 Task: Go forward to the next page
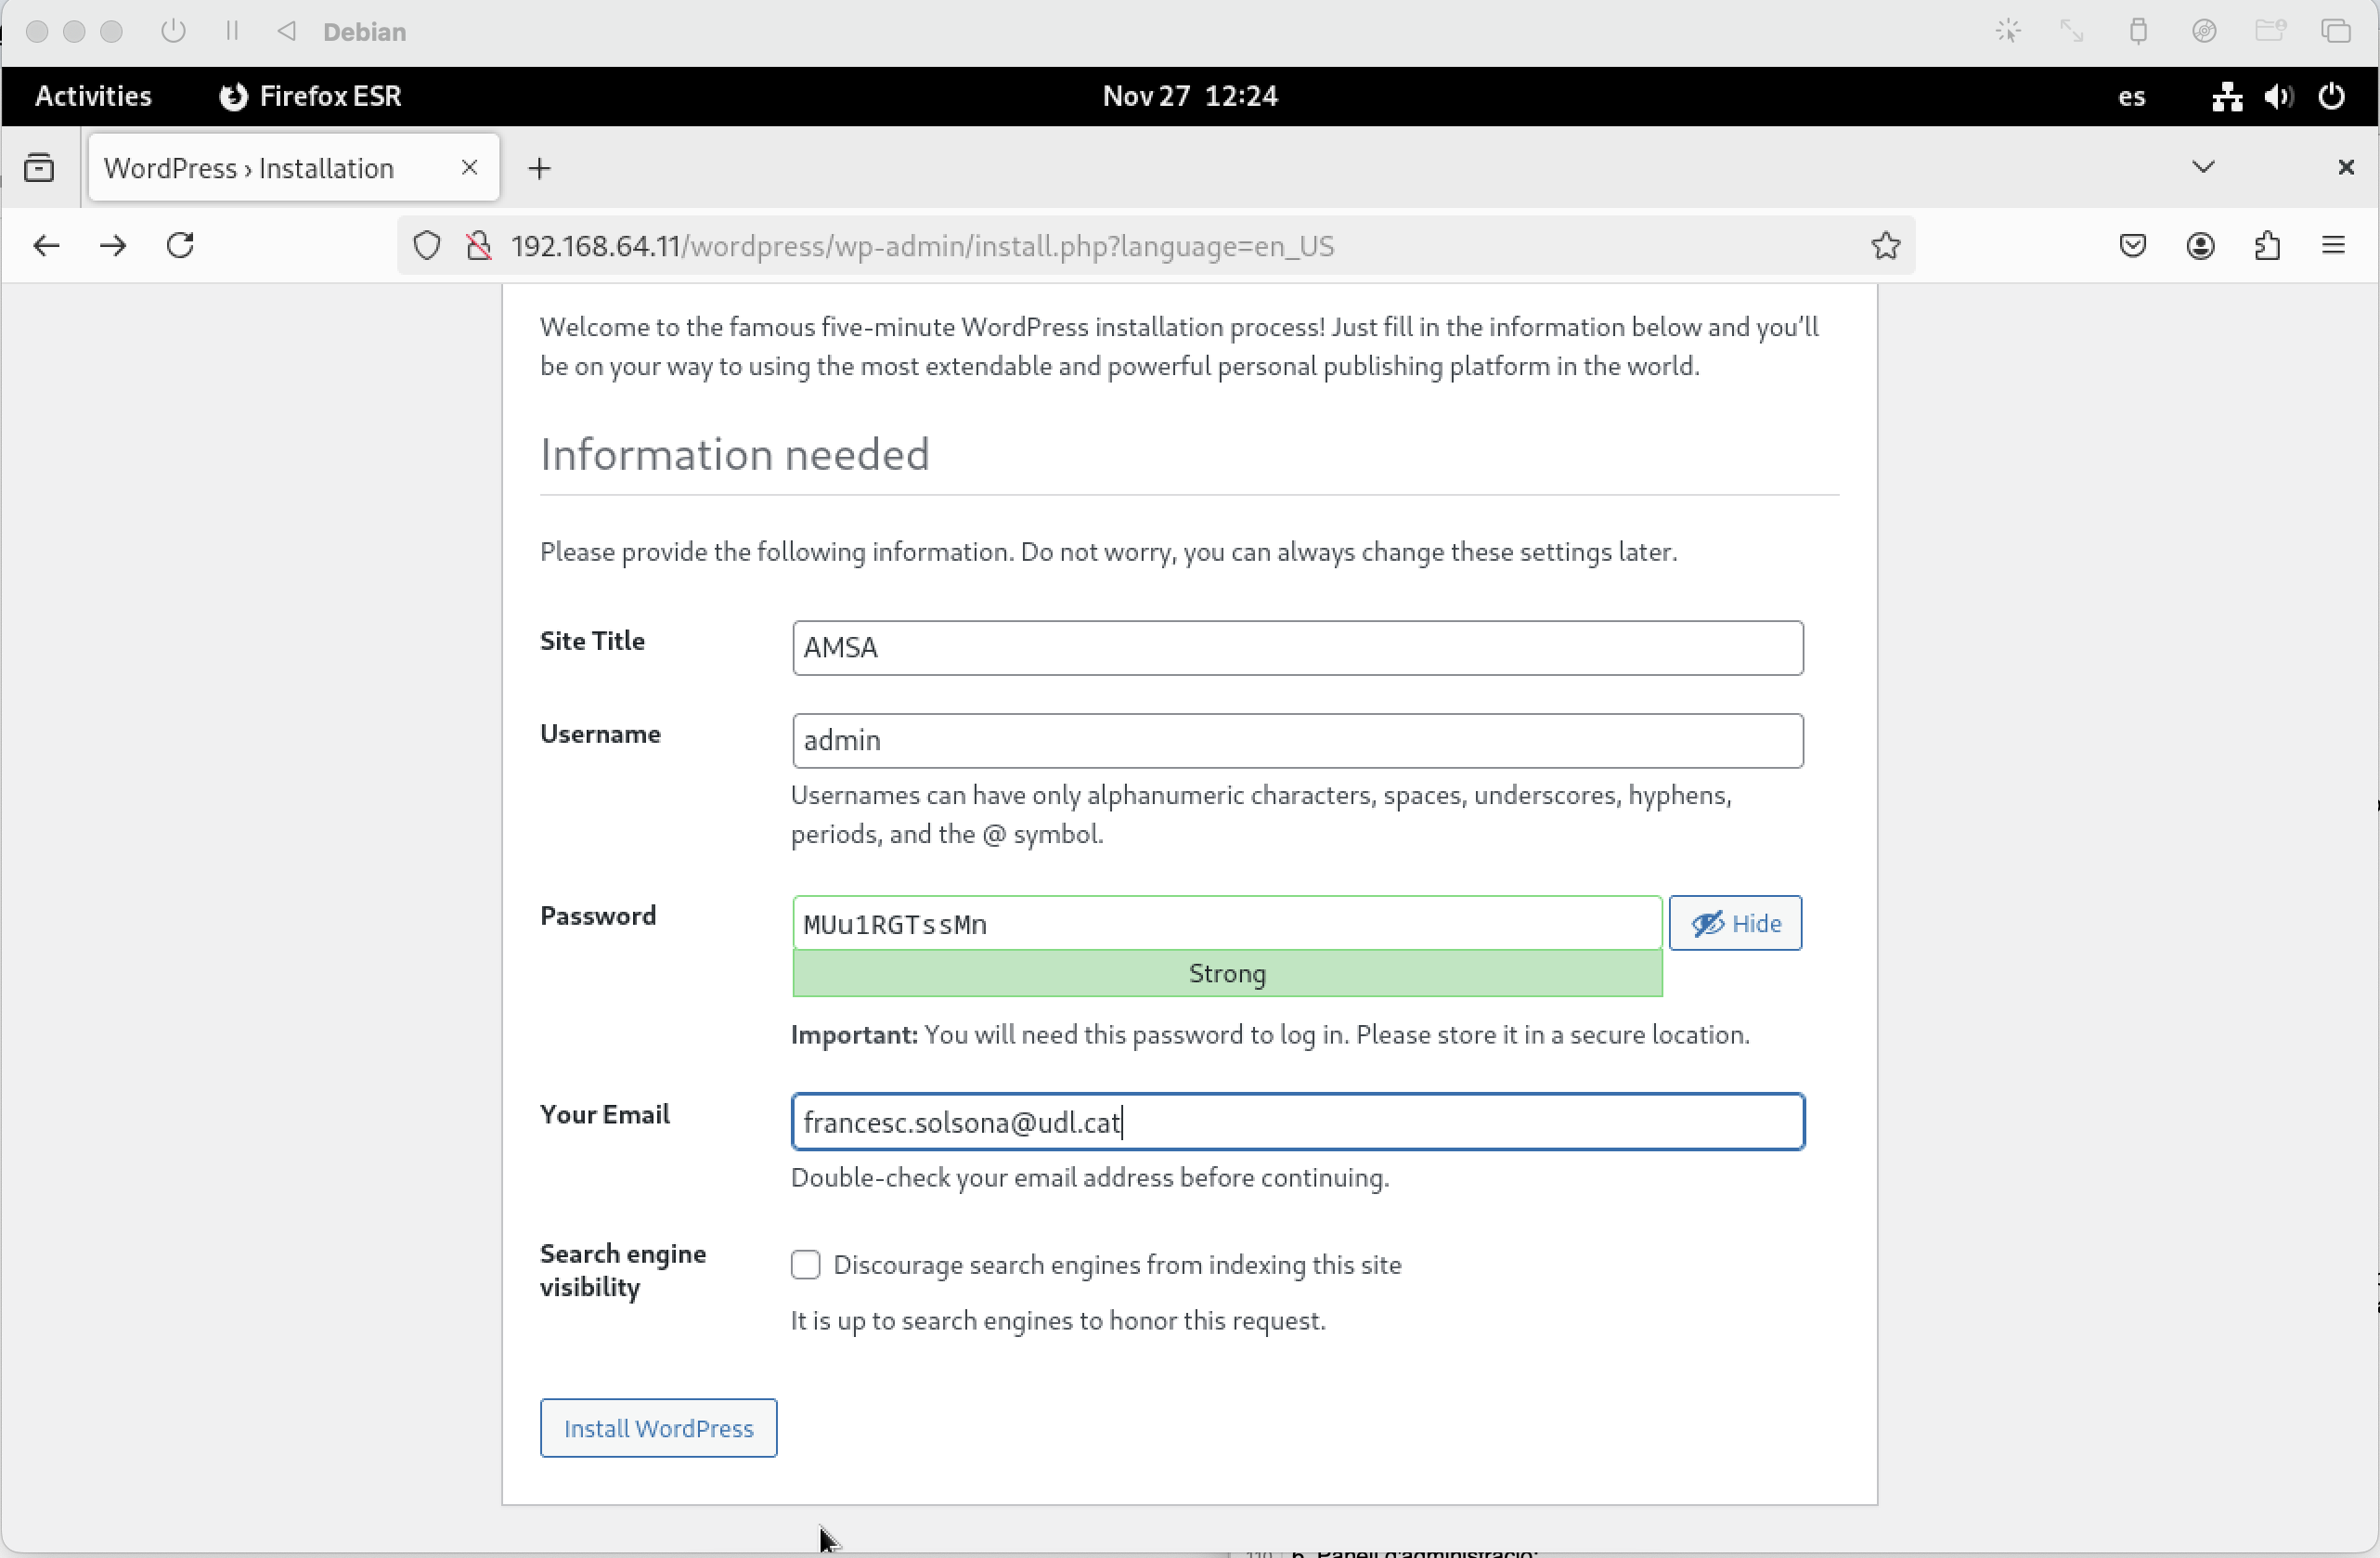(x=113, y=245)
